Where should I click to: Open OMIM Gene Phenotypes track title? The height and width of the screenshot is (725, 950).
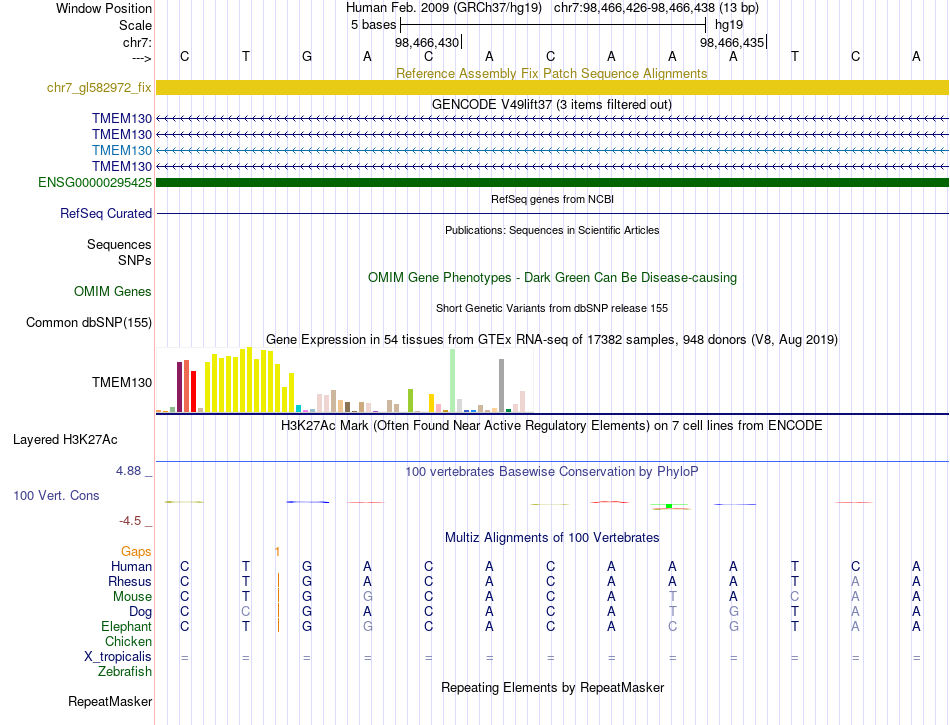click(x=552, y=277)
